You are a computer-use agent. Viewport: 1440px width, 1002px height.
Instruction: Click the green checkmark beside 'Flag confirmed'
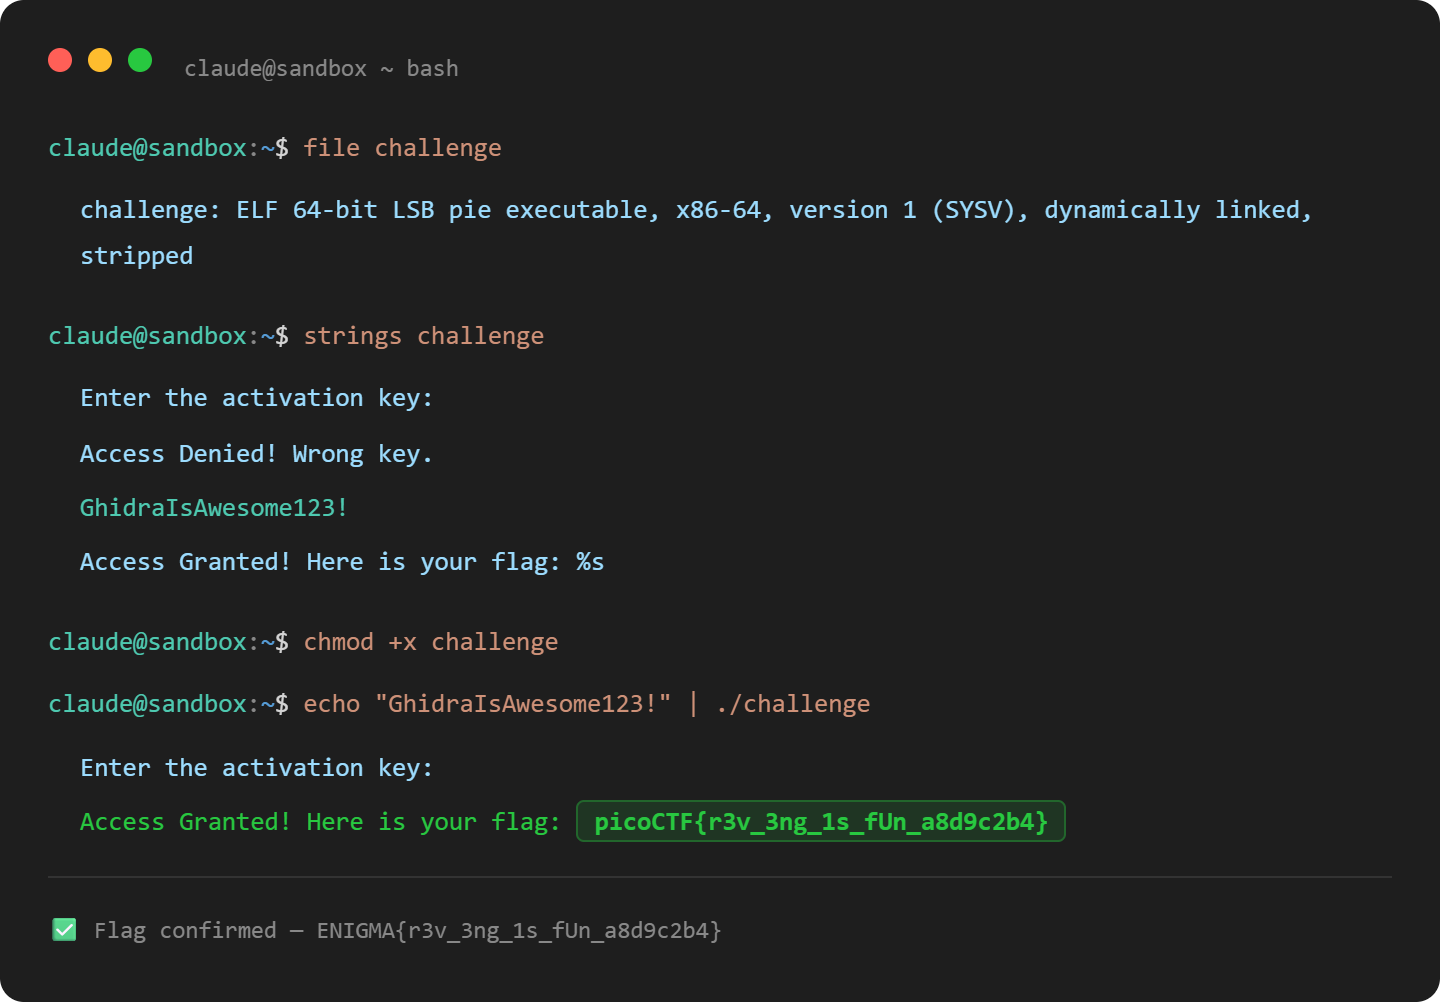(x=64, y=930)
